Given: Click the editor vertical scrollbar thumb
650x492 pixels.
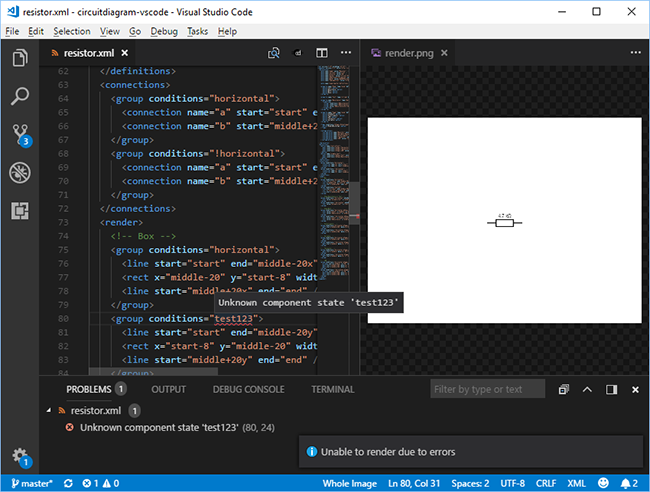Looking at the screenshot, I should tap(354, 203).
